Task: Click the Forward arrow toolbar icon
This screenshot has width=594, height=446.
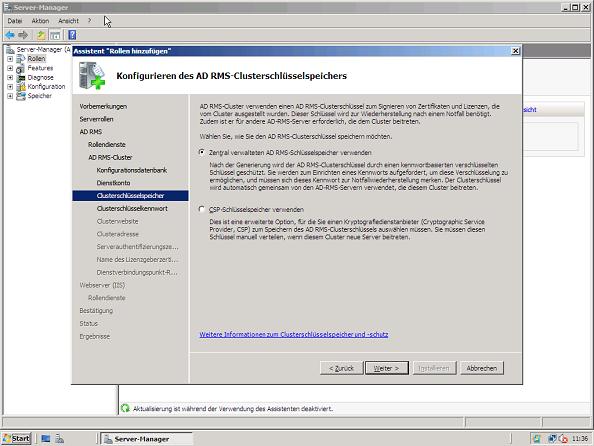Action: (x=23, y=35)
